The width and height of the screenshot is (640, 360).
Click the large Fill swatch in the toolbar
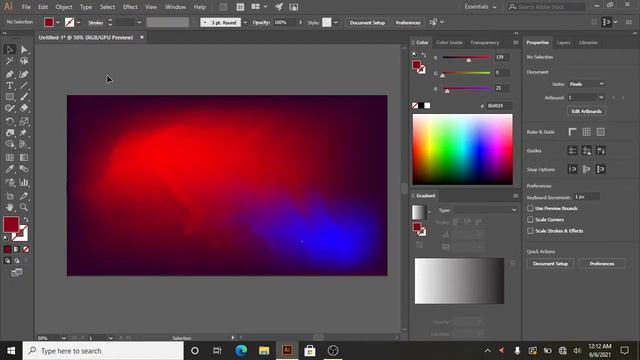11,224
